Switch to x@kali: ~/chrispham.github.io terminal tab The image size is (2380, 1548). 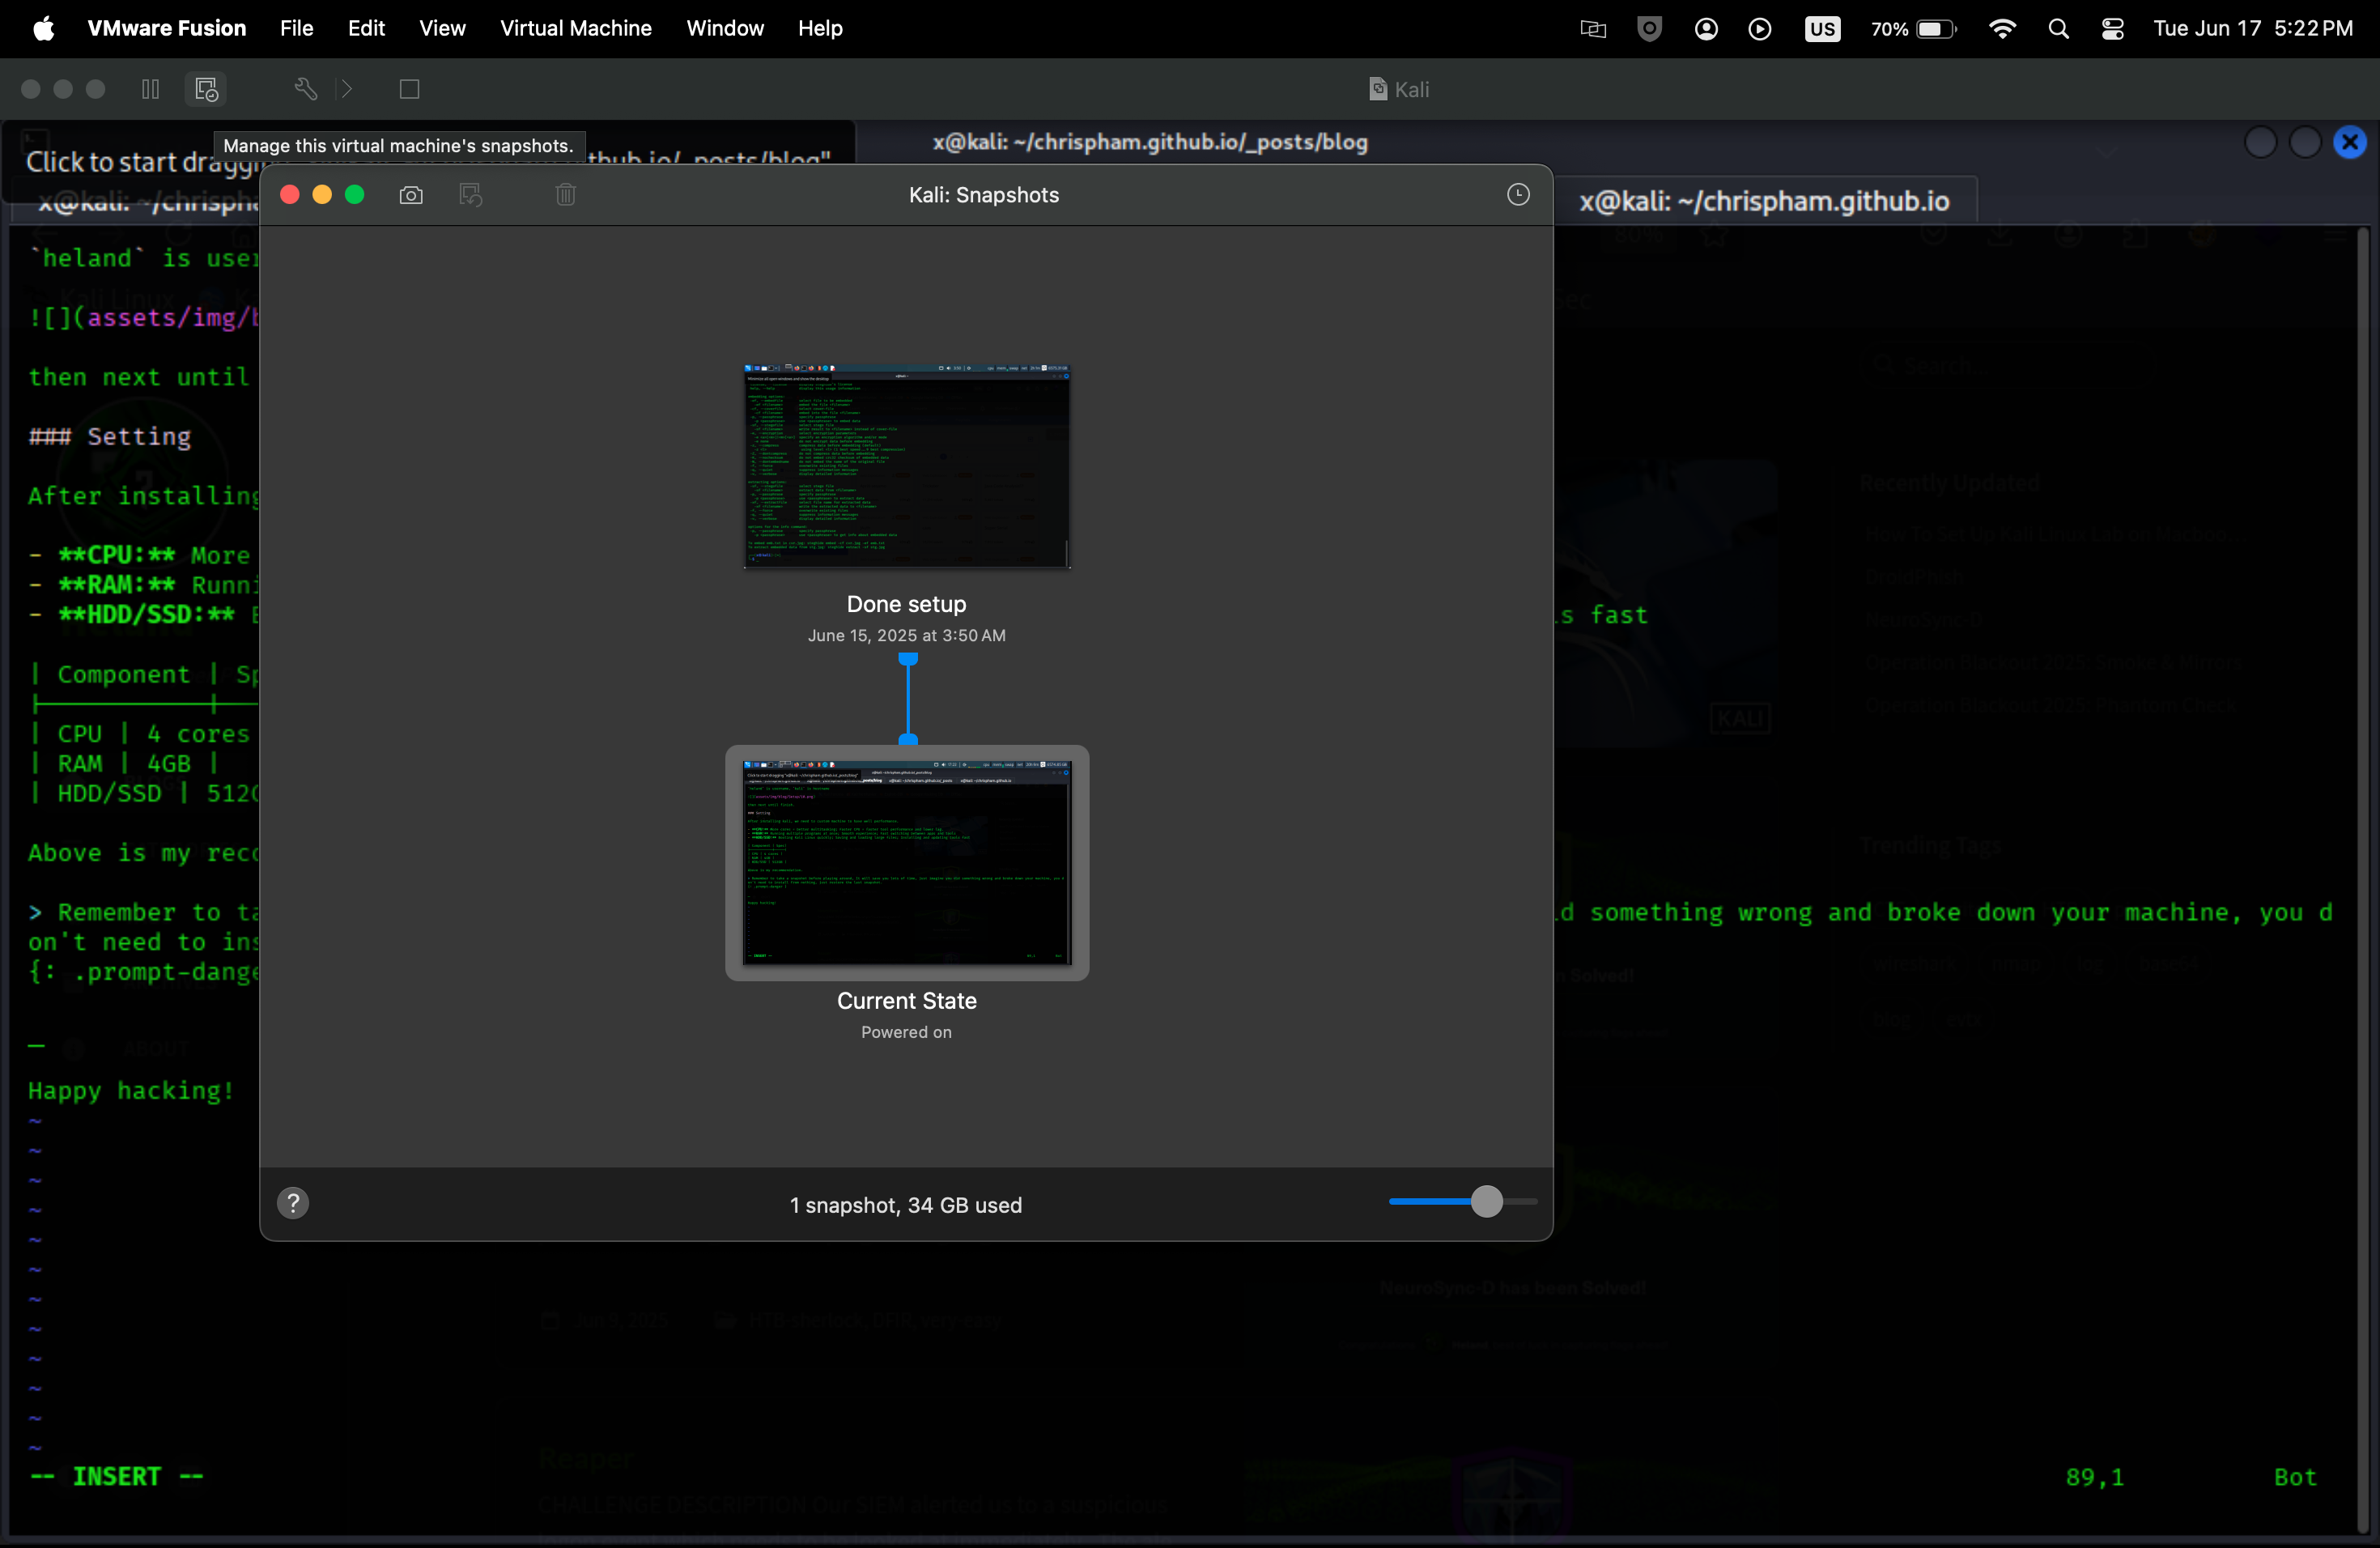pyautogui.click(x=1764, y=201)
